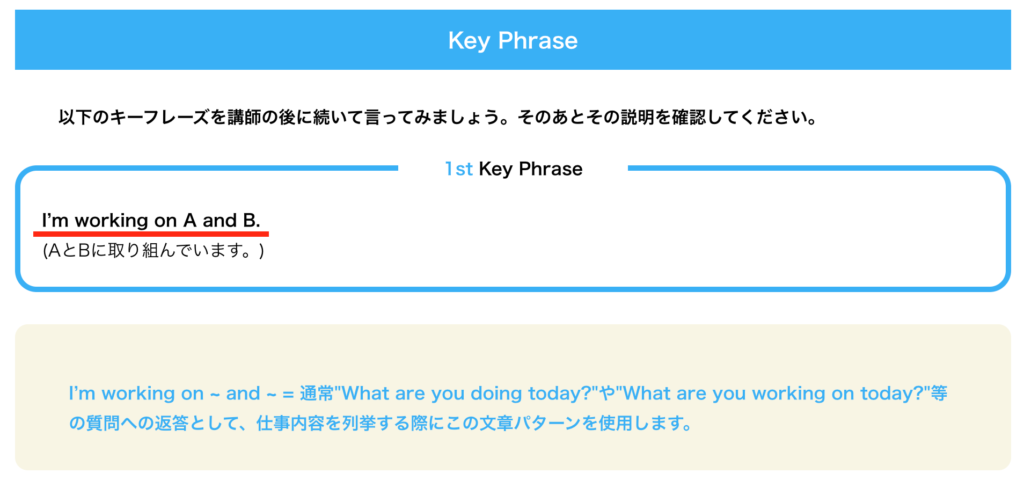Click the "Key Phrase" title text
Viewport: 1024px width, 495px height.
[513, 40]
